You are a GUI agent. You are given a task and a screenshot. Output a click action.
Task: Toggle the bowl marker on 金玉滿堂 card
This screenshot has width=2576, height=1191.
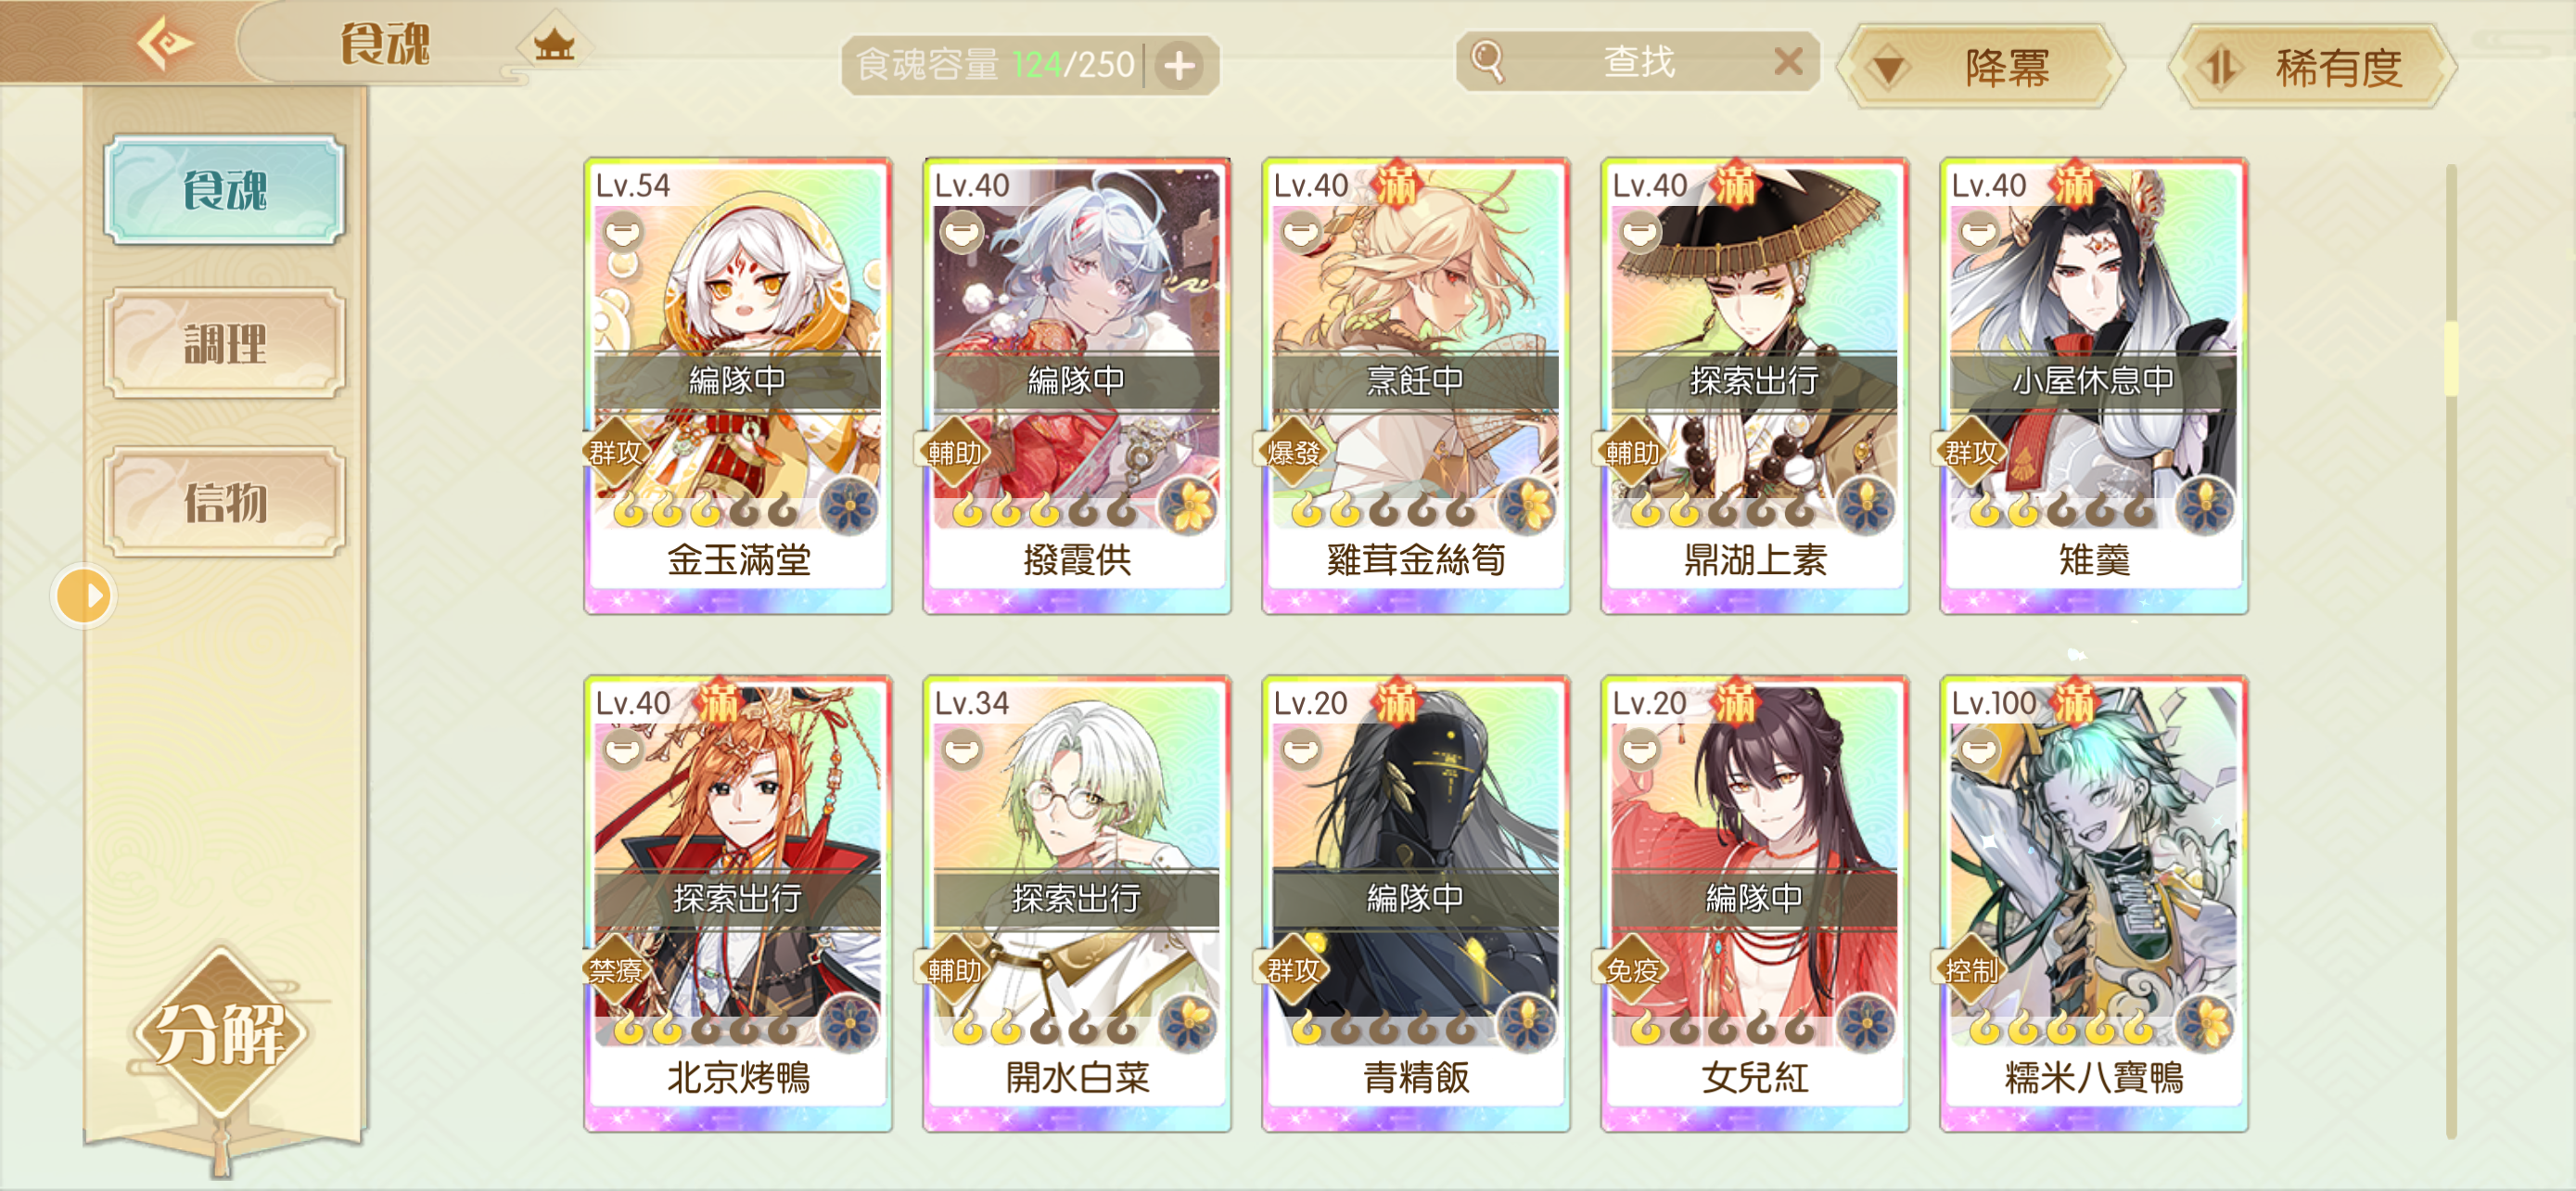623,232
